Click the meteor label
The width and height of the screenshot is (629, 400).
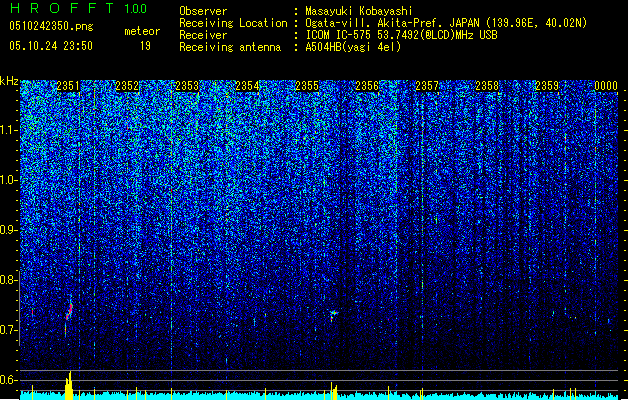142,31
